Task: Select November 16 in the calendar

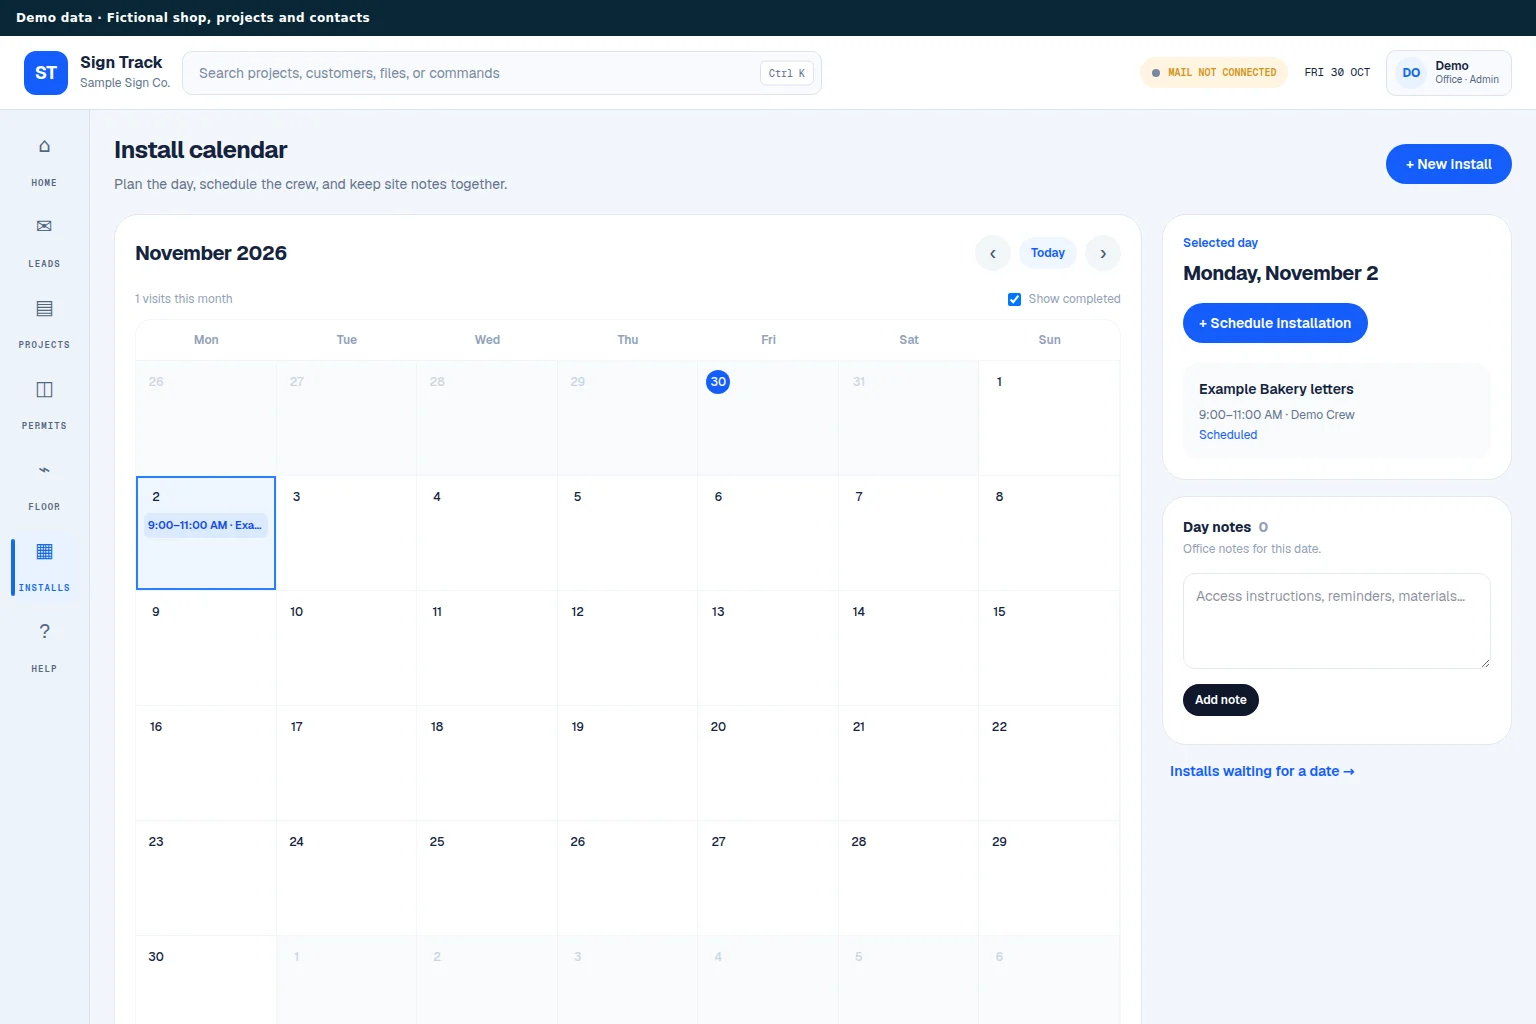Action: tap(206, 763)
